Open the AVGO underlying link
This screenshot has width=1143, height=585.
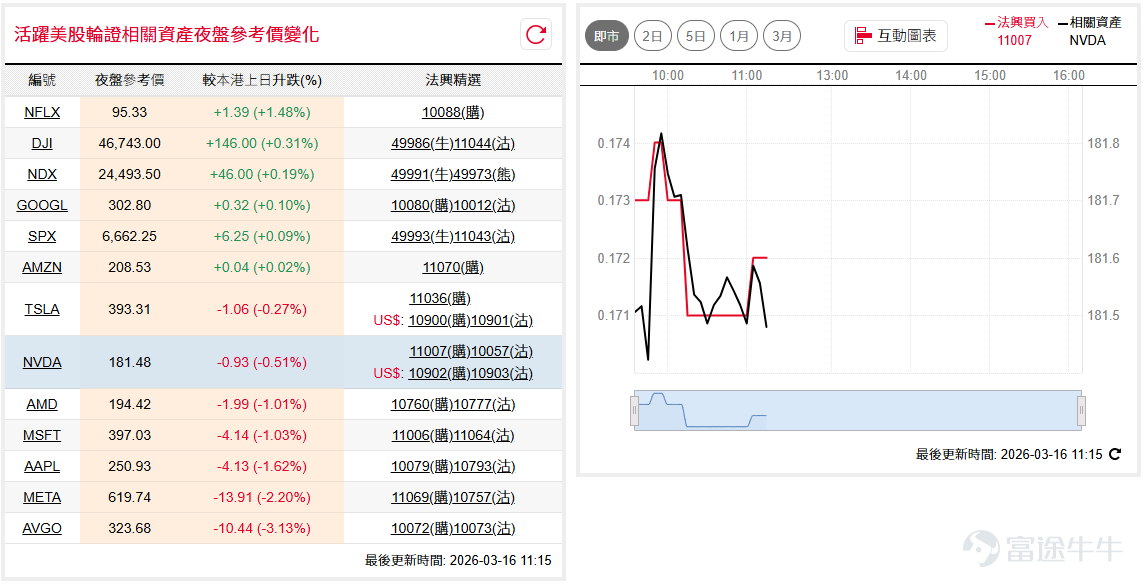point(42,528)
